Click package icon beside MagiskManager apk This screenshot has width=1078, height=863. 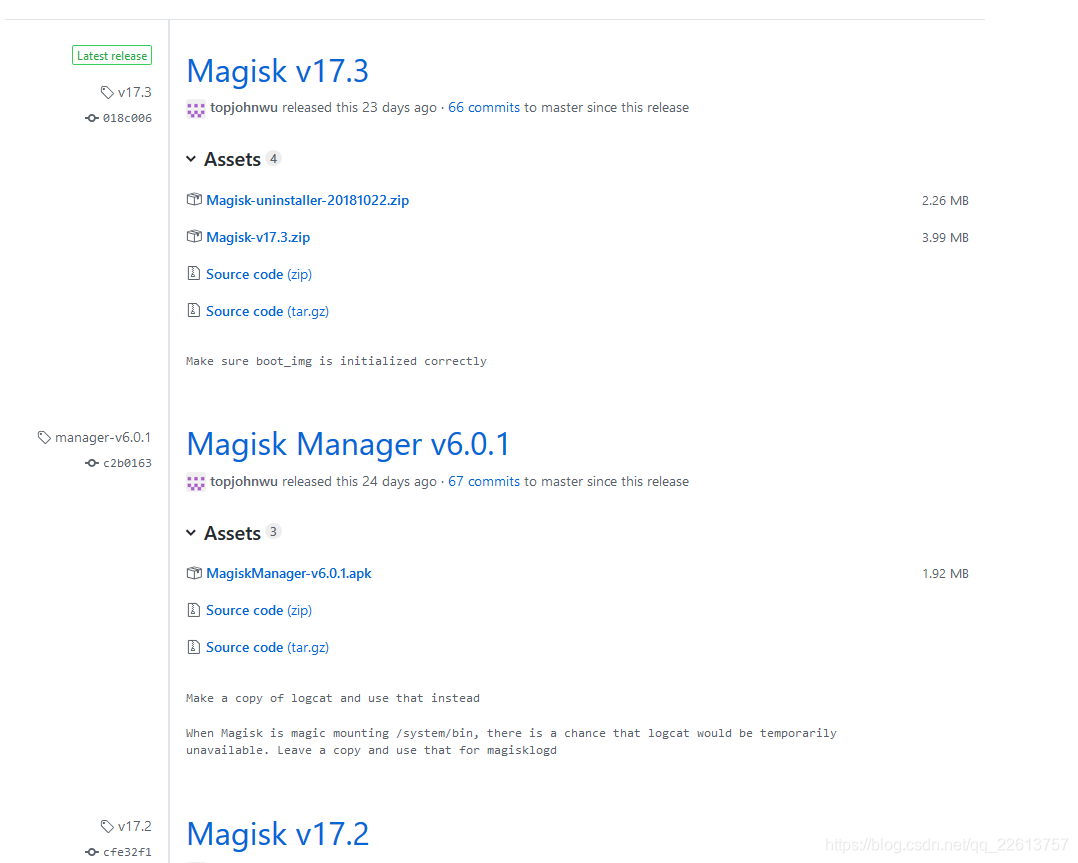pos(194,573)
